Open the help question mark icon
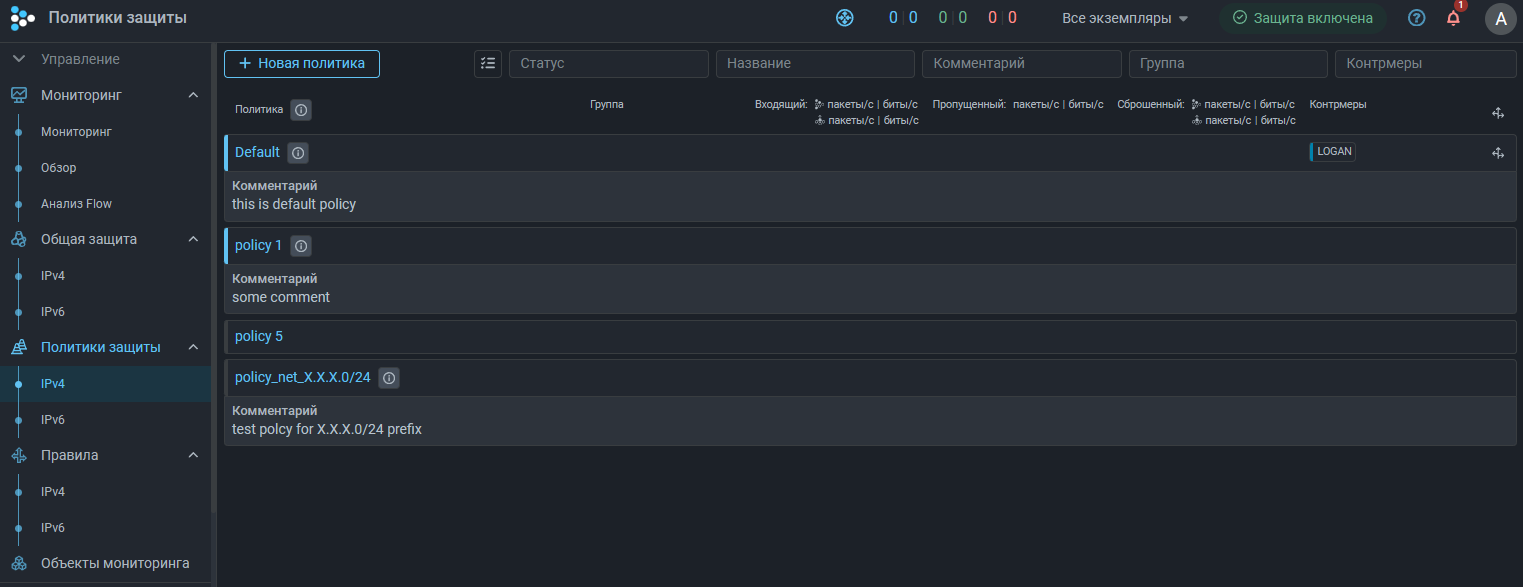The height and width of the screenshot is (587, 1523). click(x=1416, y=18)
